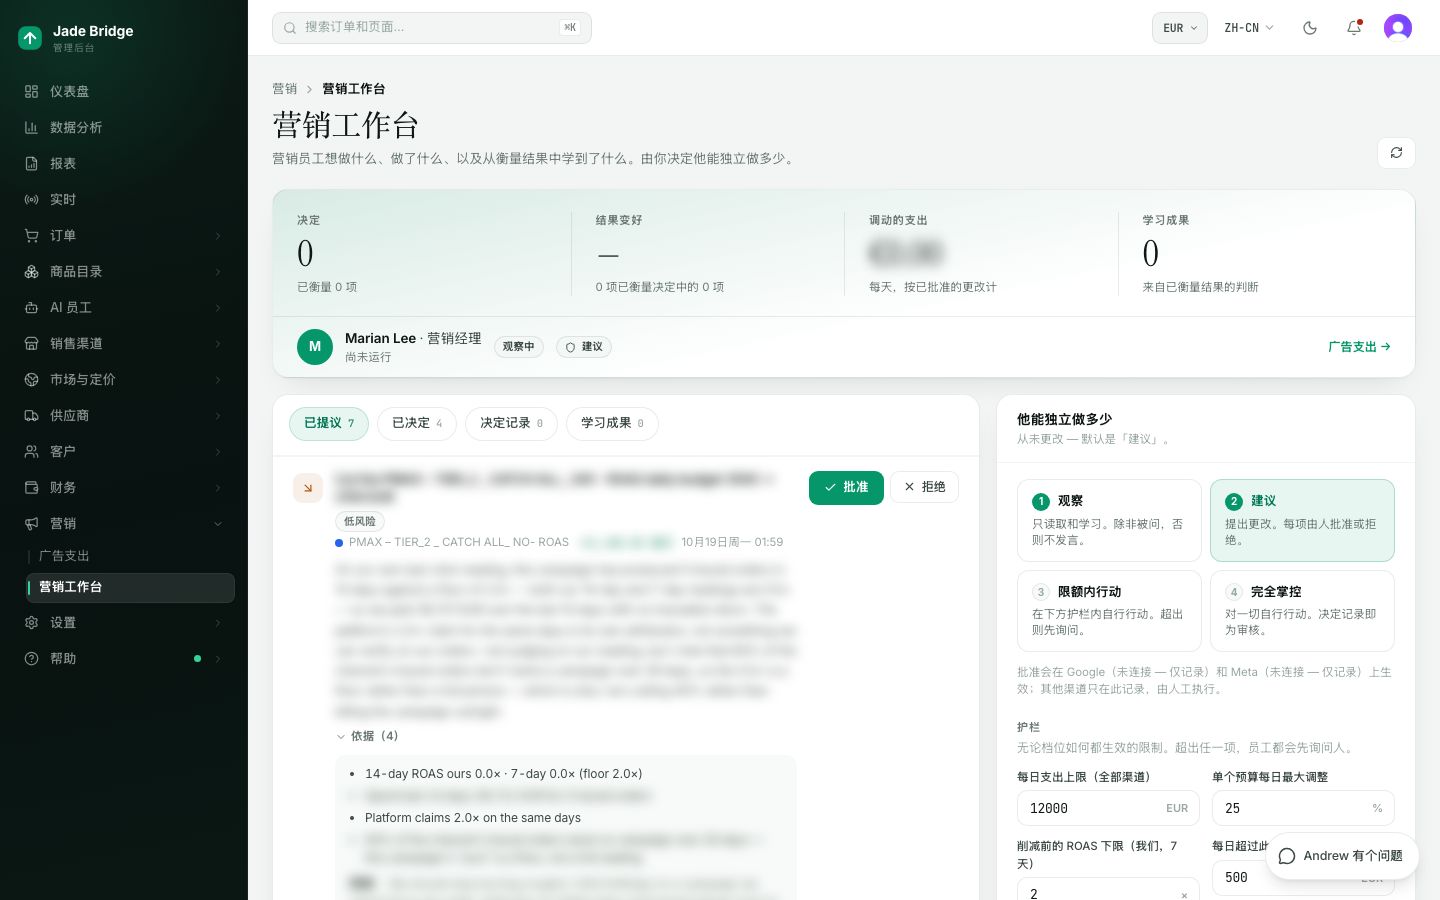Click the 财务 wallet icon
Image resolution: width=1440 pixels, height=900 pixels.
pyautogui.click(x=31, y=487)
